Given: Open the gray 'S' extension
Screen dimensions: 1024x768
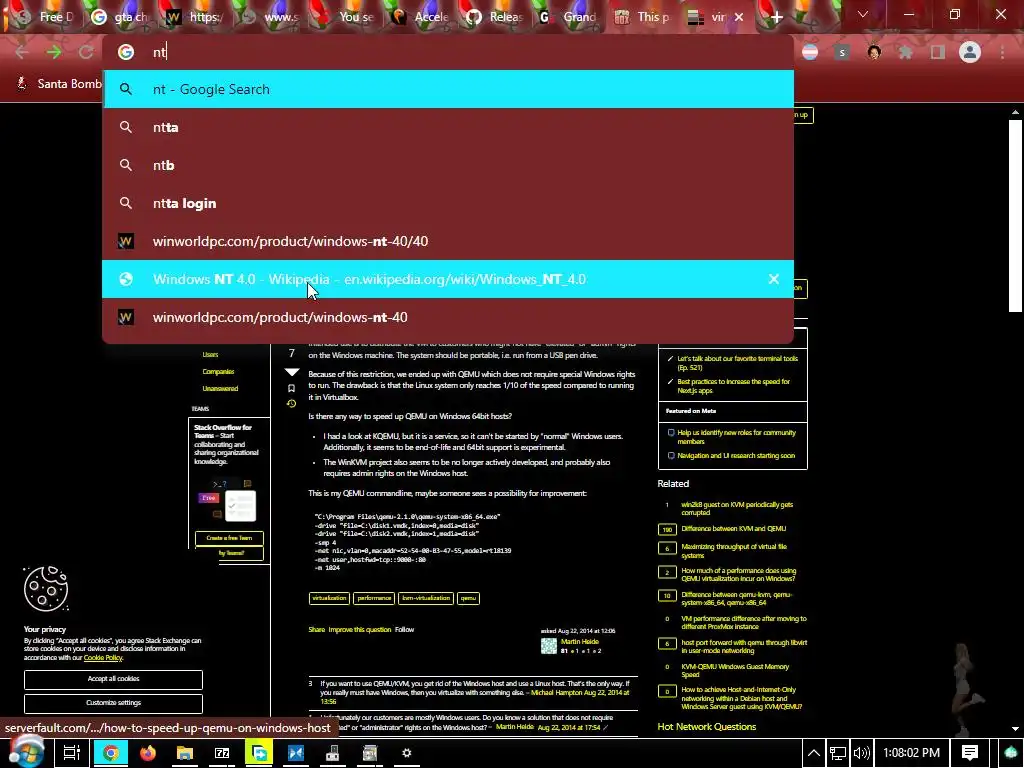Looking at the screenshot, I should [842, 52].
